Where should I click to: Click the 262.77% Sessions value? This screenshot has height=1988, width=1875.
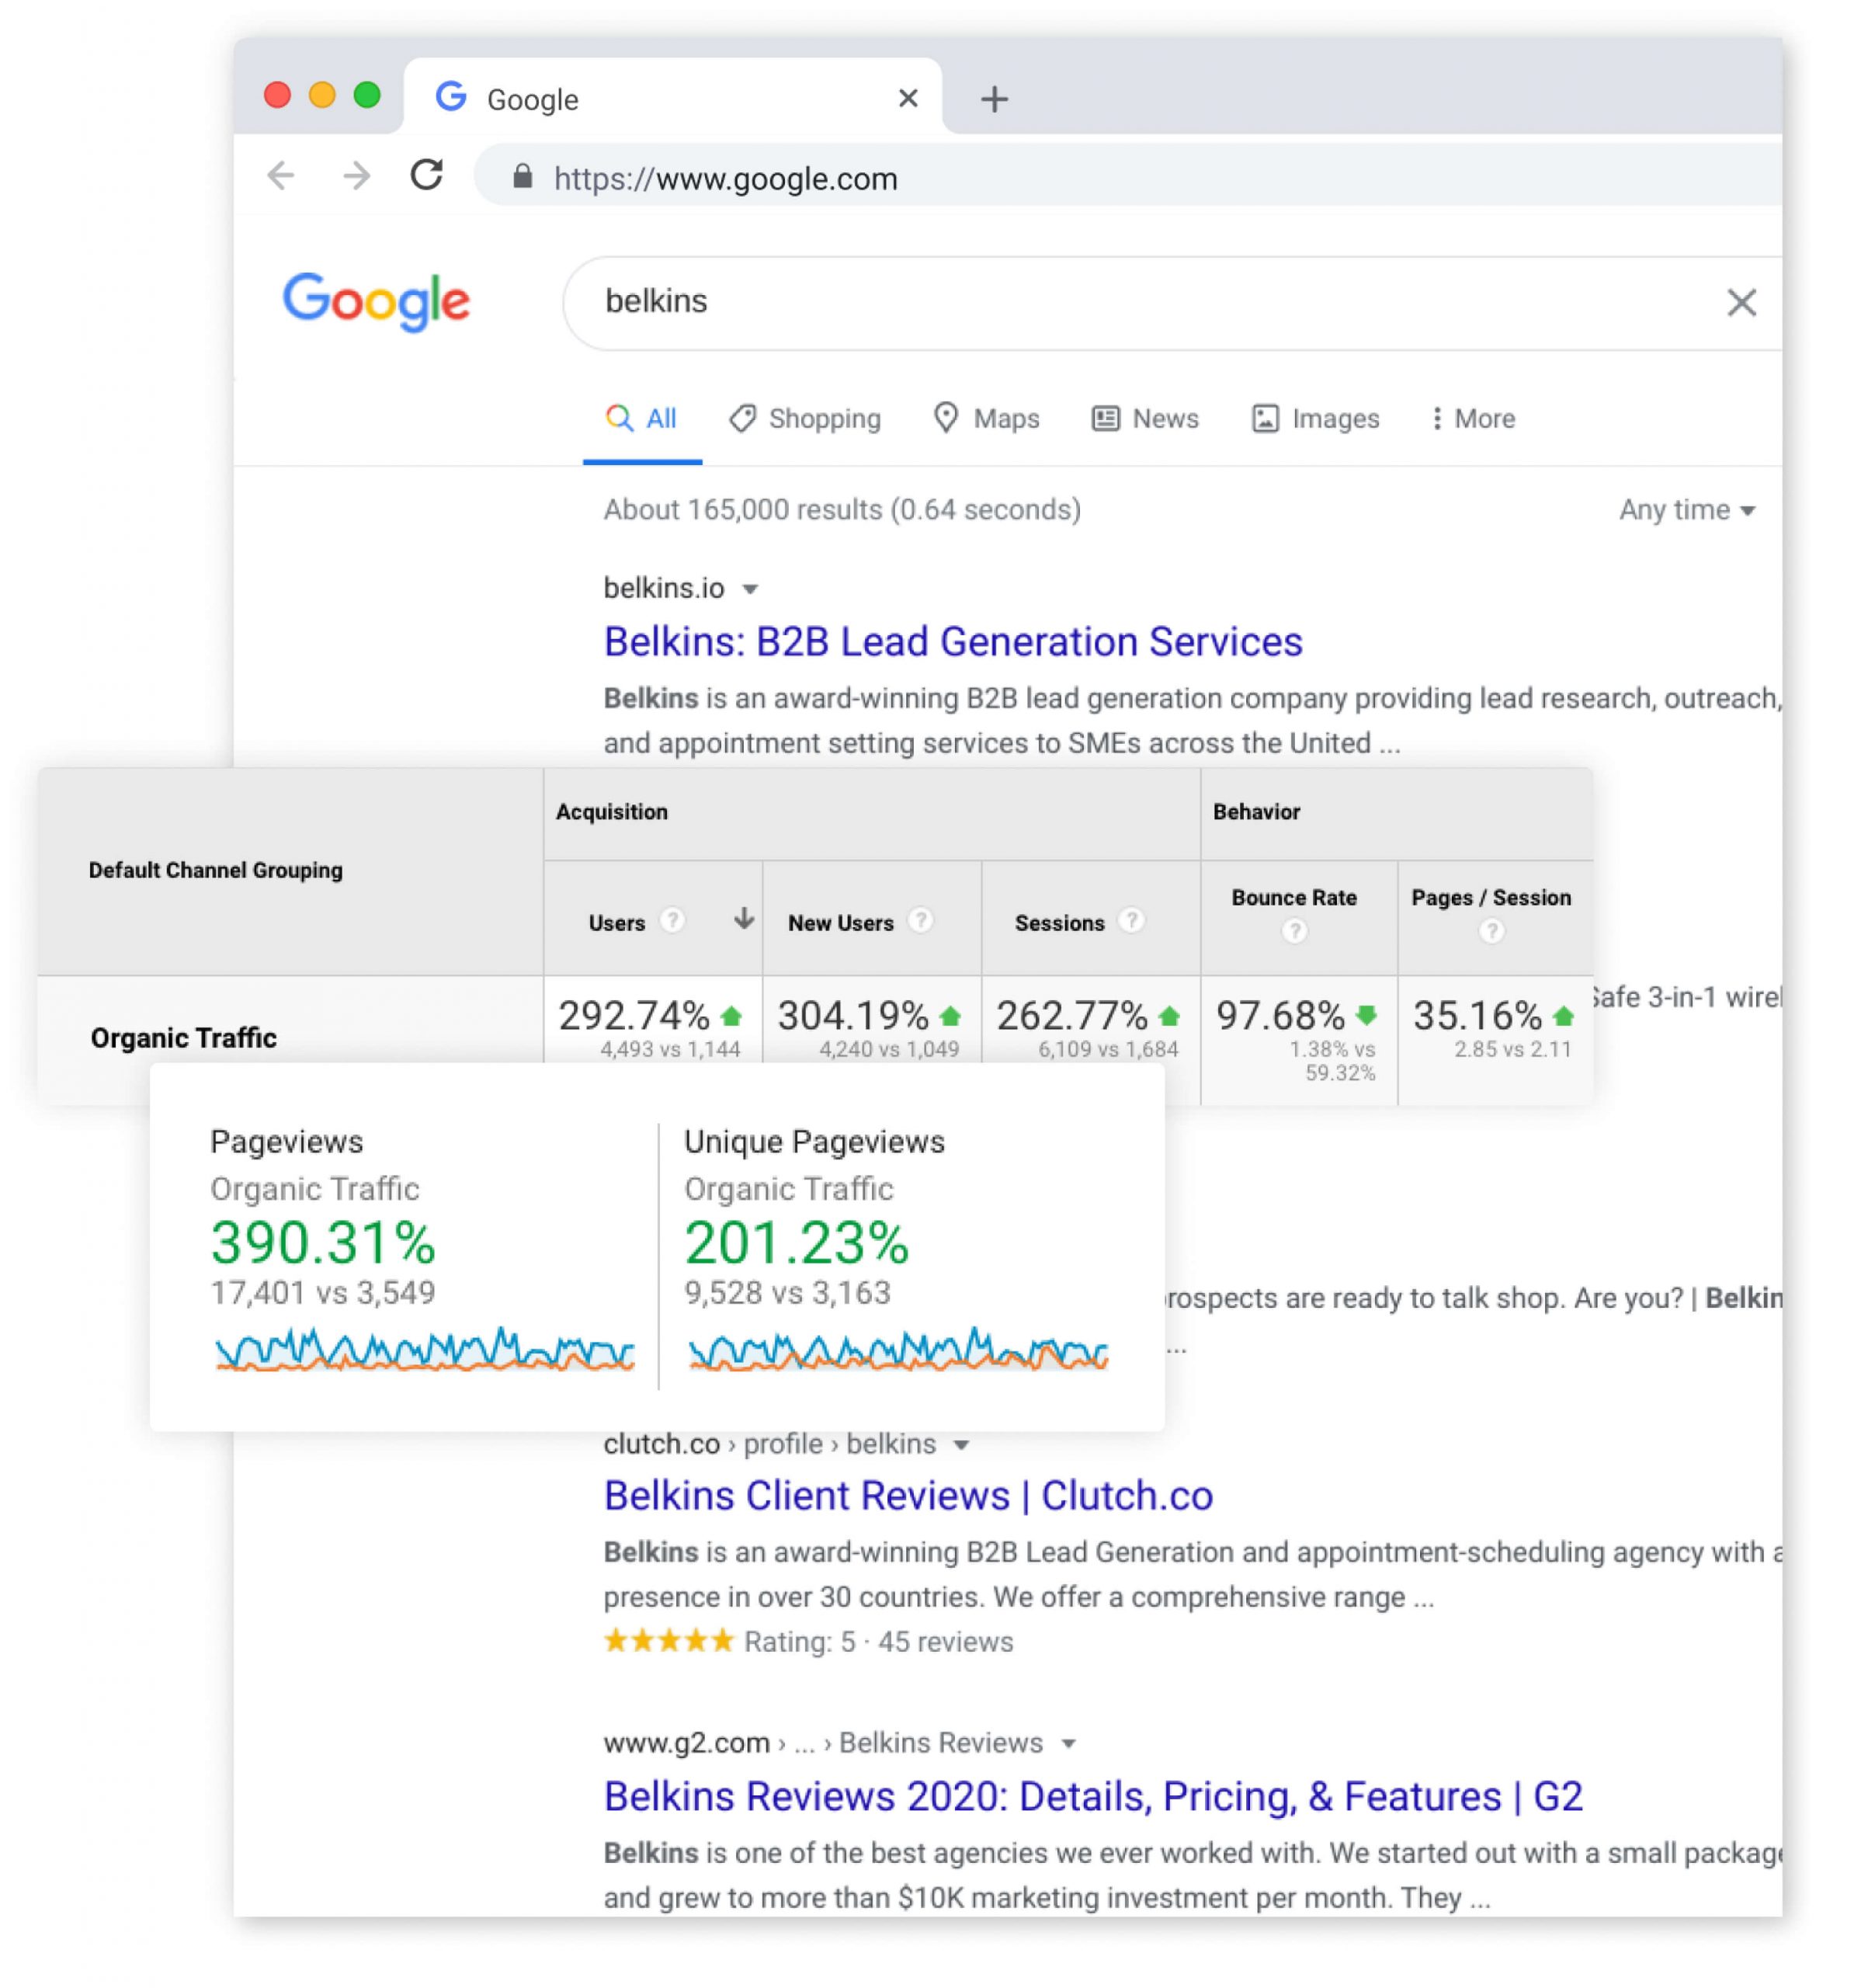click(x=1071, y=1016)
